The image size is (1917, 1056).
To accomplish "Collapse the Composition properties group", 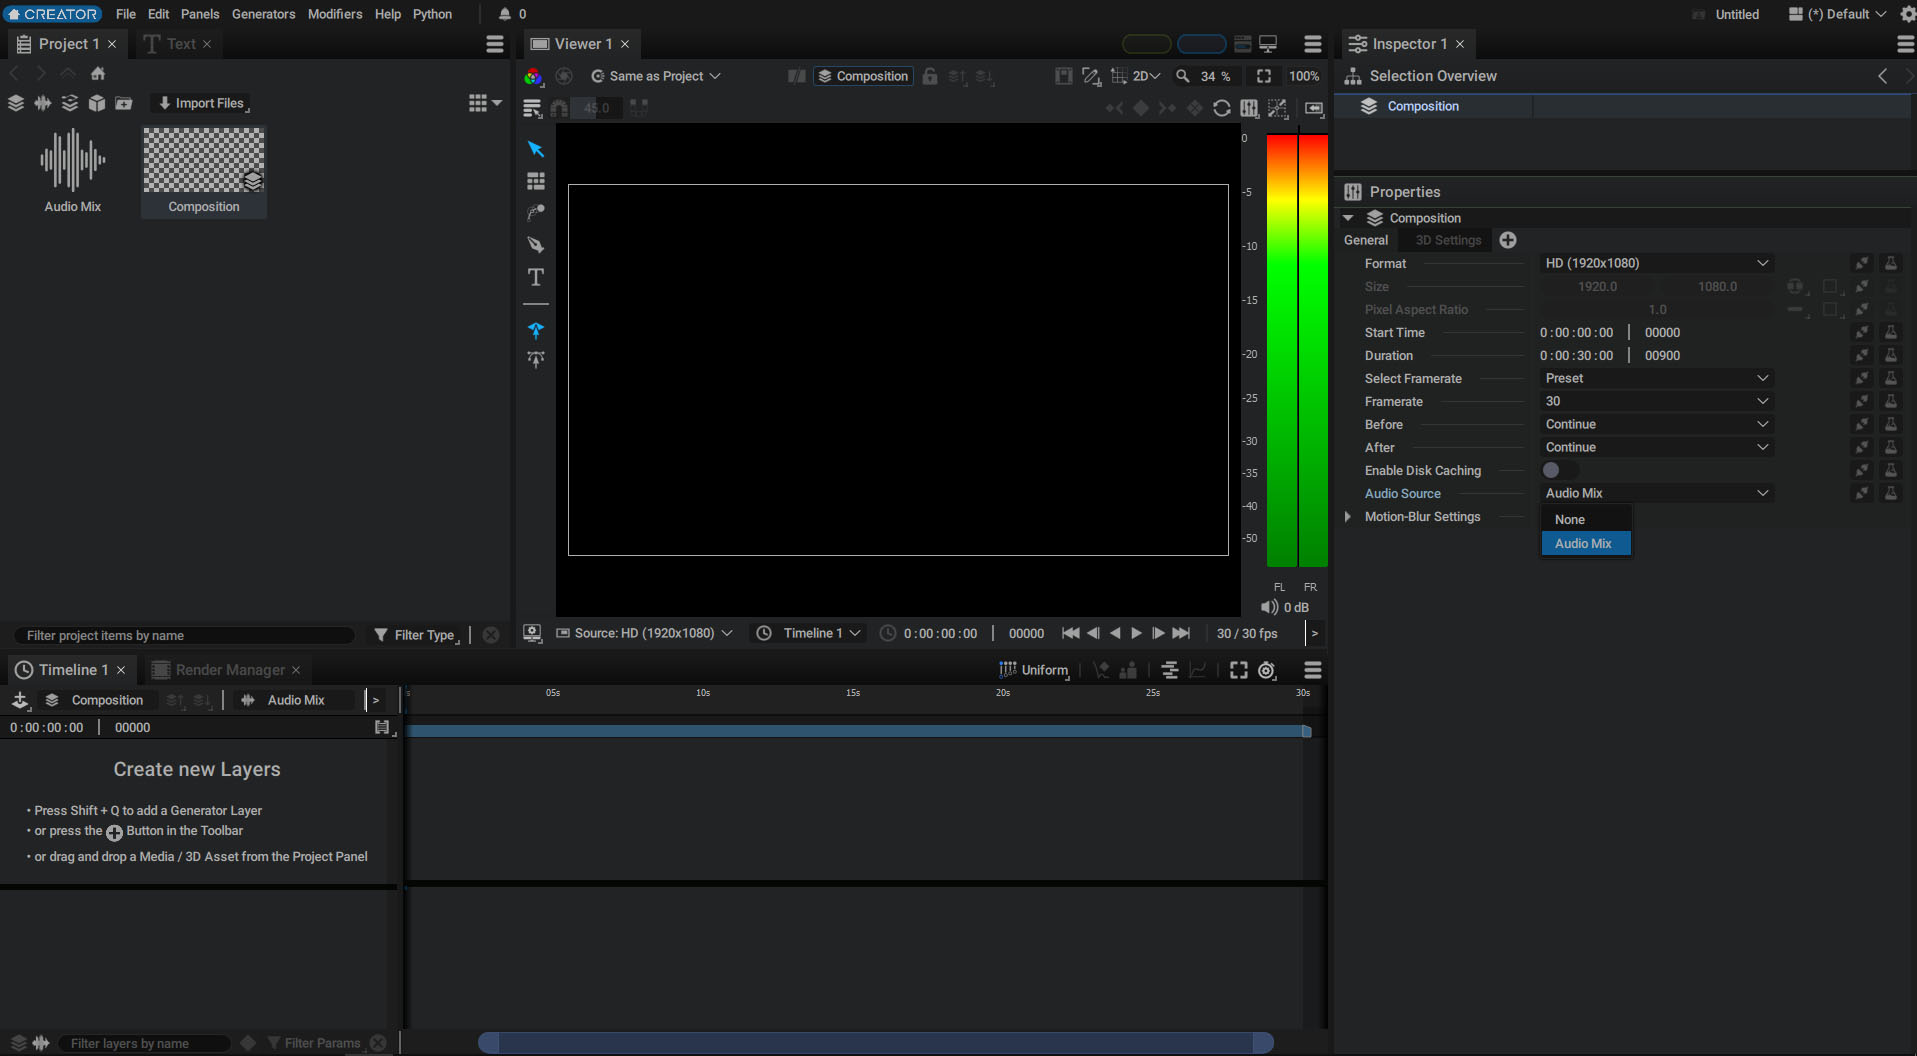I will [1348, 218].
